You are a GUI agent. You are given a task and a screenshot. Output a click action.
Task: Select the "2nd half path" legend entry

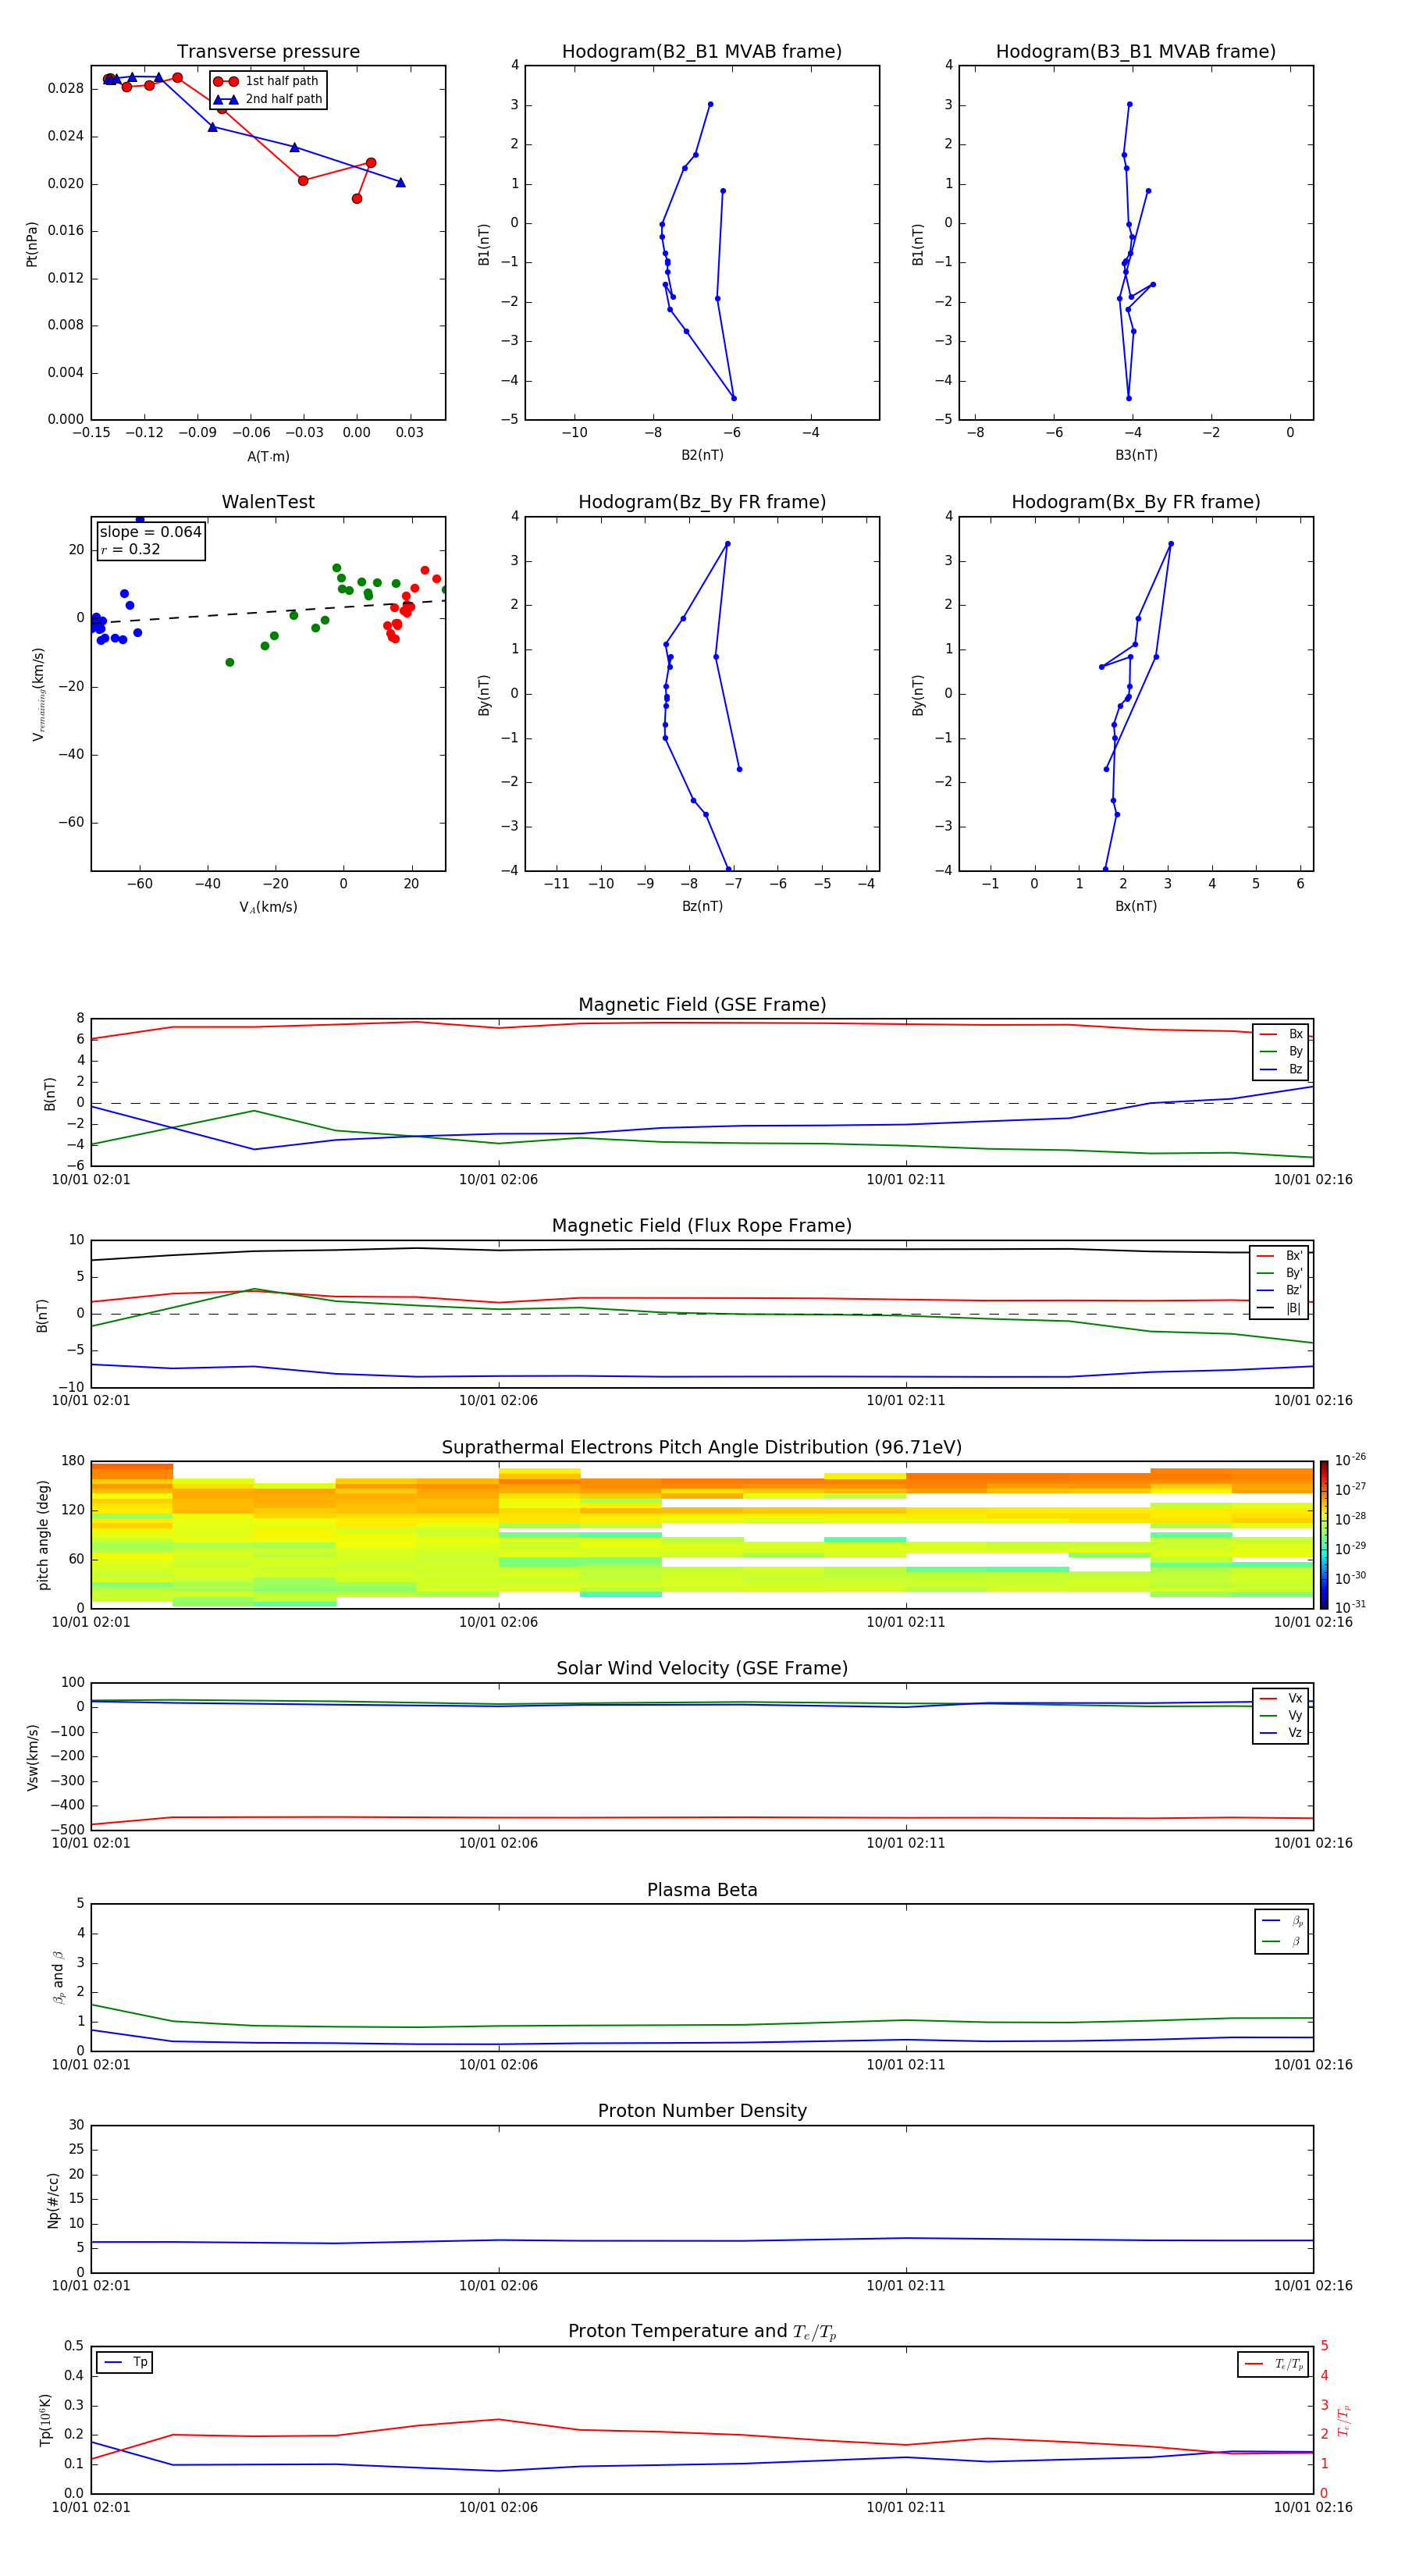(268, 99)
